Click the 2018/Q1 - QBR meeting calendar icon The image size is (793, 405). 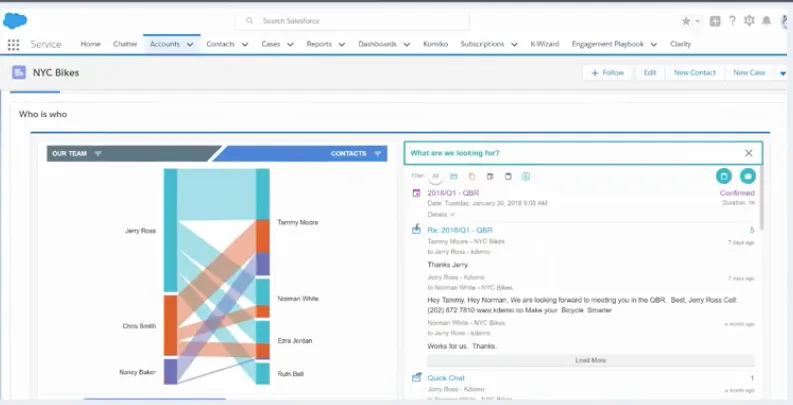[x=416, y=193]
